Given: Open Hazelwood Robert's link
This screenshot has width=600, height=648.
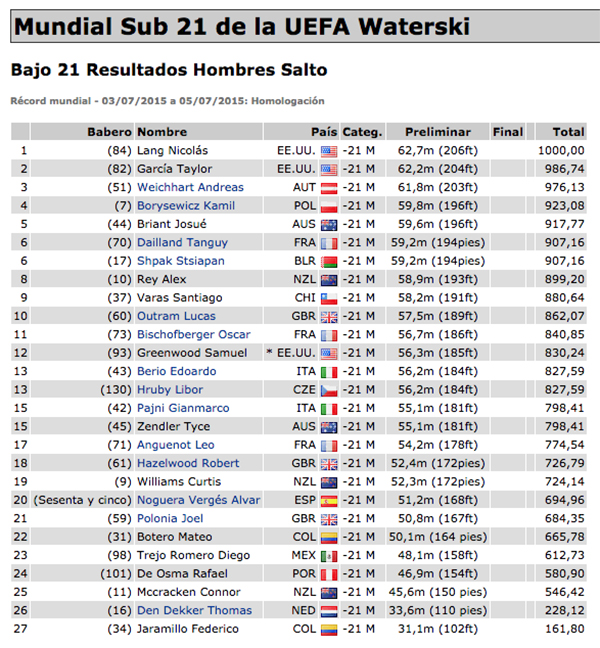Looking at the screenshot, I should (188, 463).
